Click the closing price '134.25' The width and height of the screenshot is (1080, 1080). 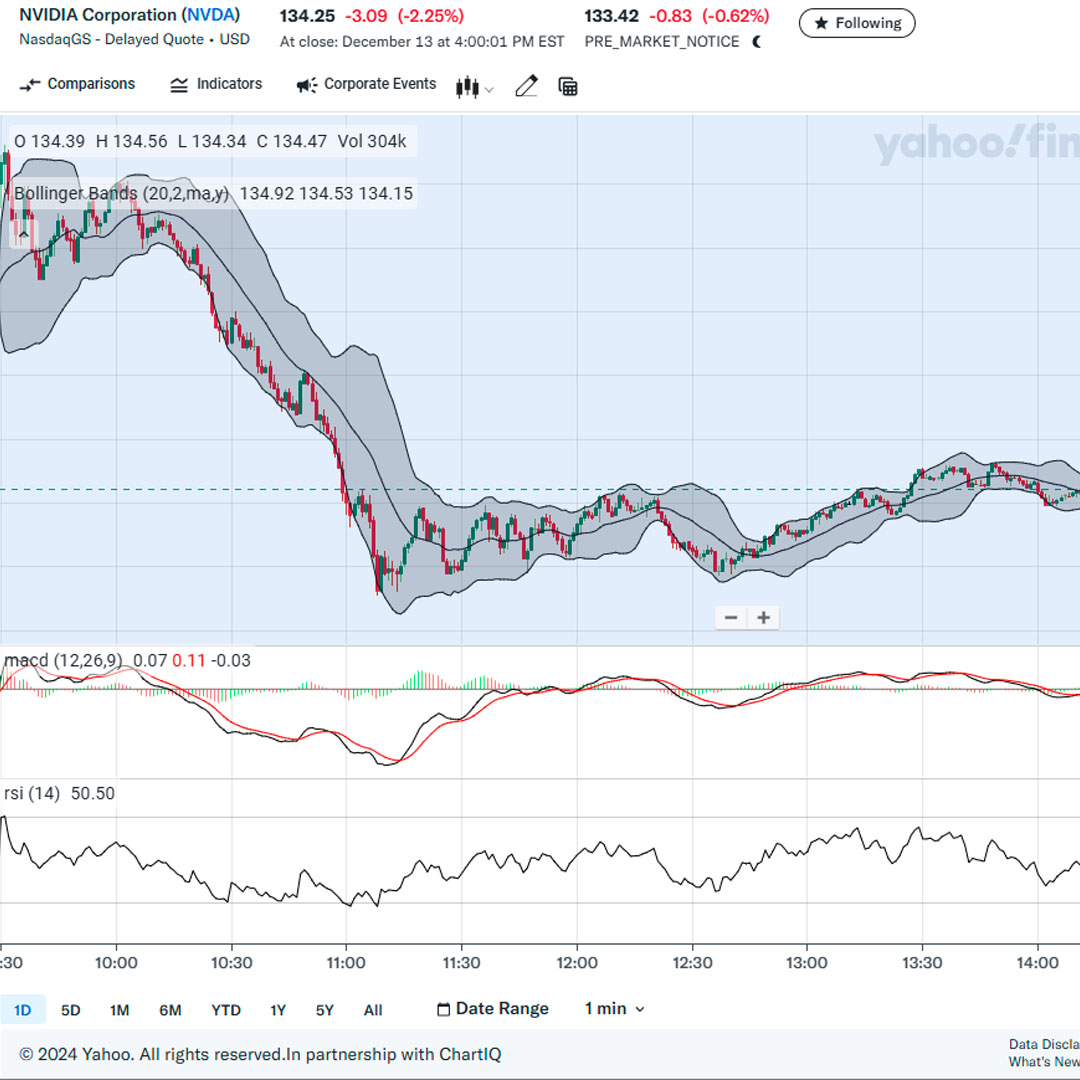[x=307, y=16]
